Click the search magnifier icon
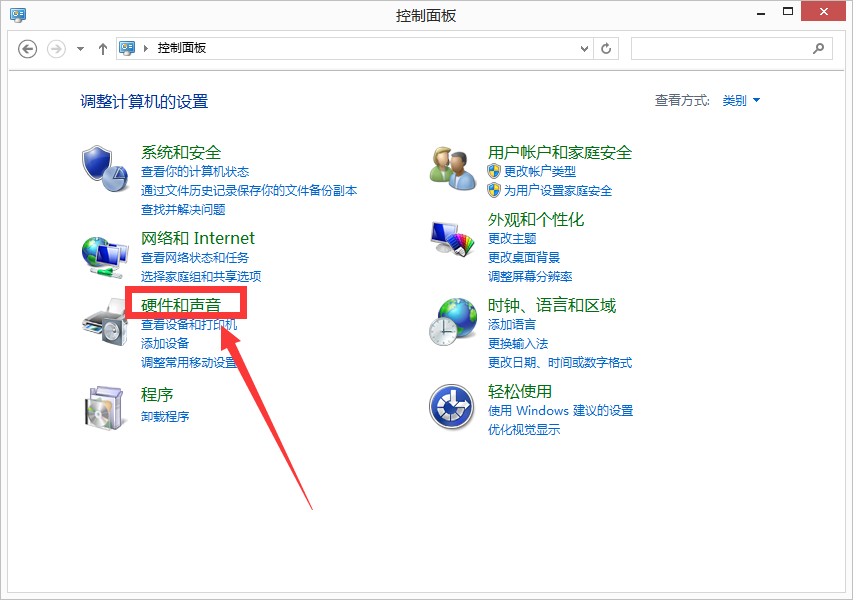Viewport: 853px width, 600px height. (x=818, y=49)
